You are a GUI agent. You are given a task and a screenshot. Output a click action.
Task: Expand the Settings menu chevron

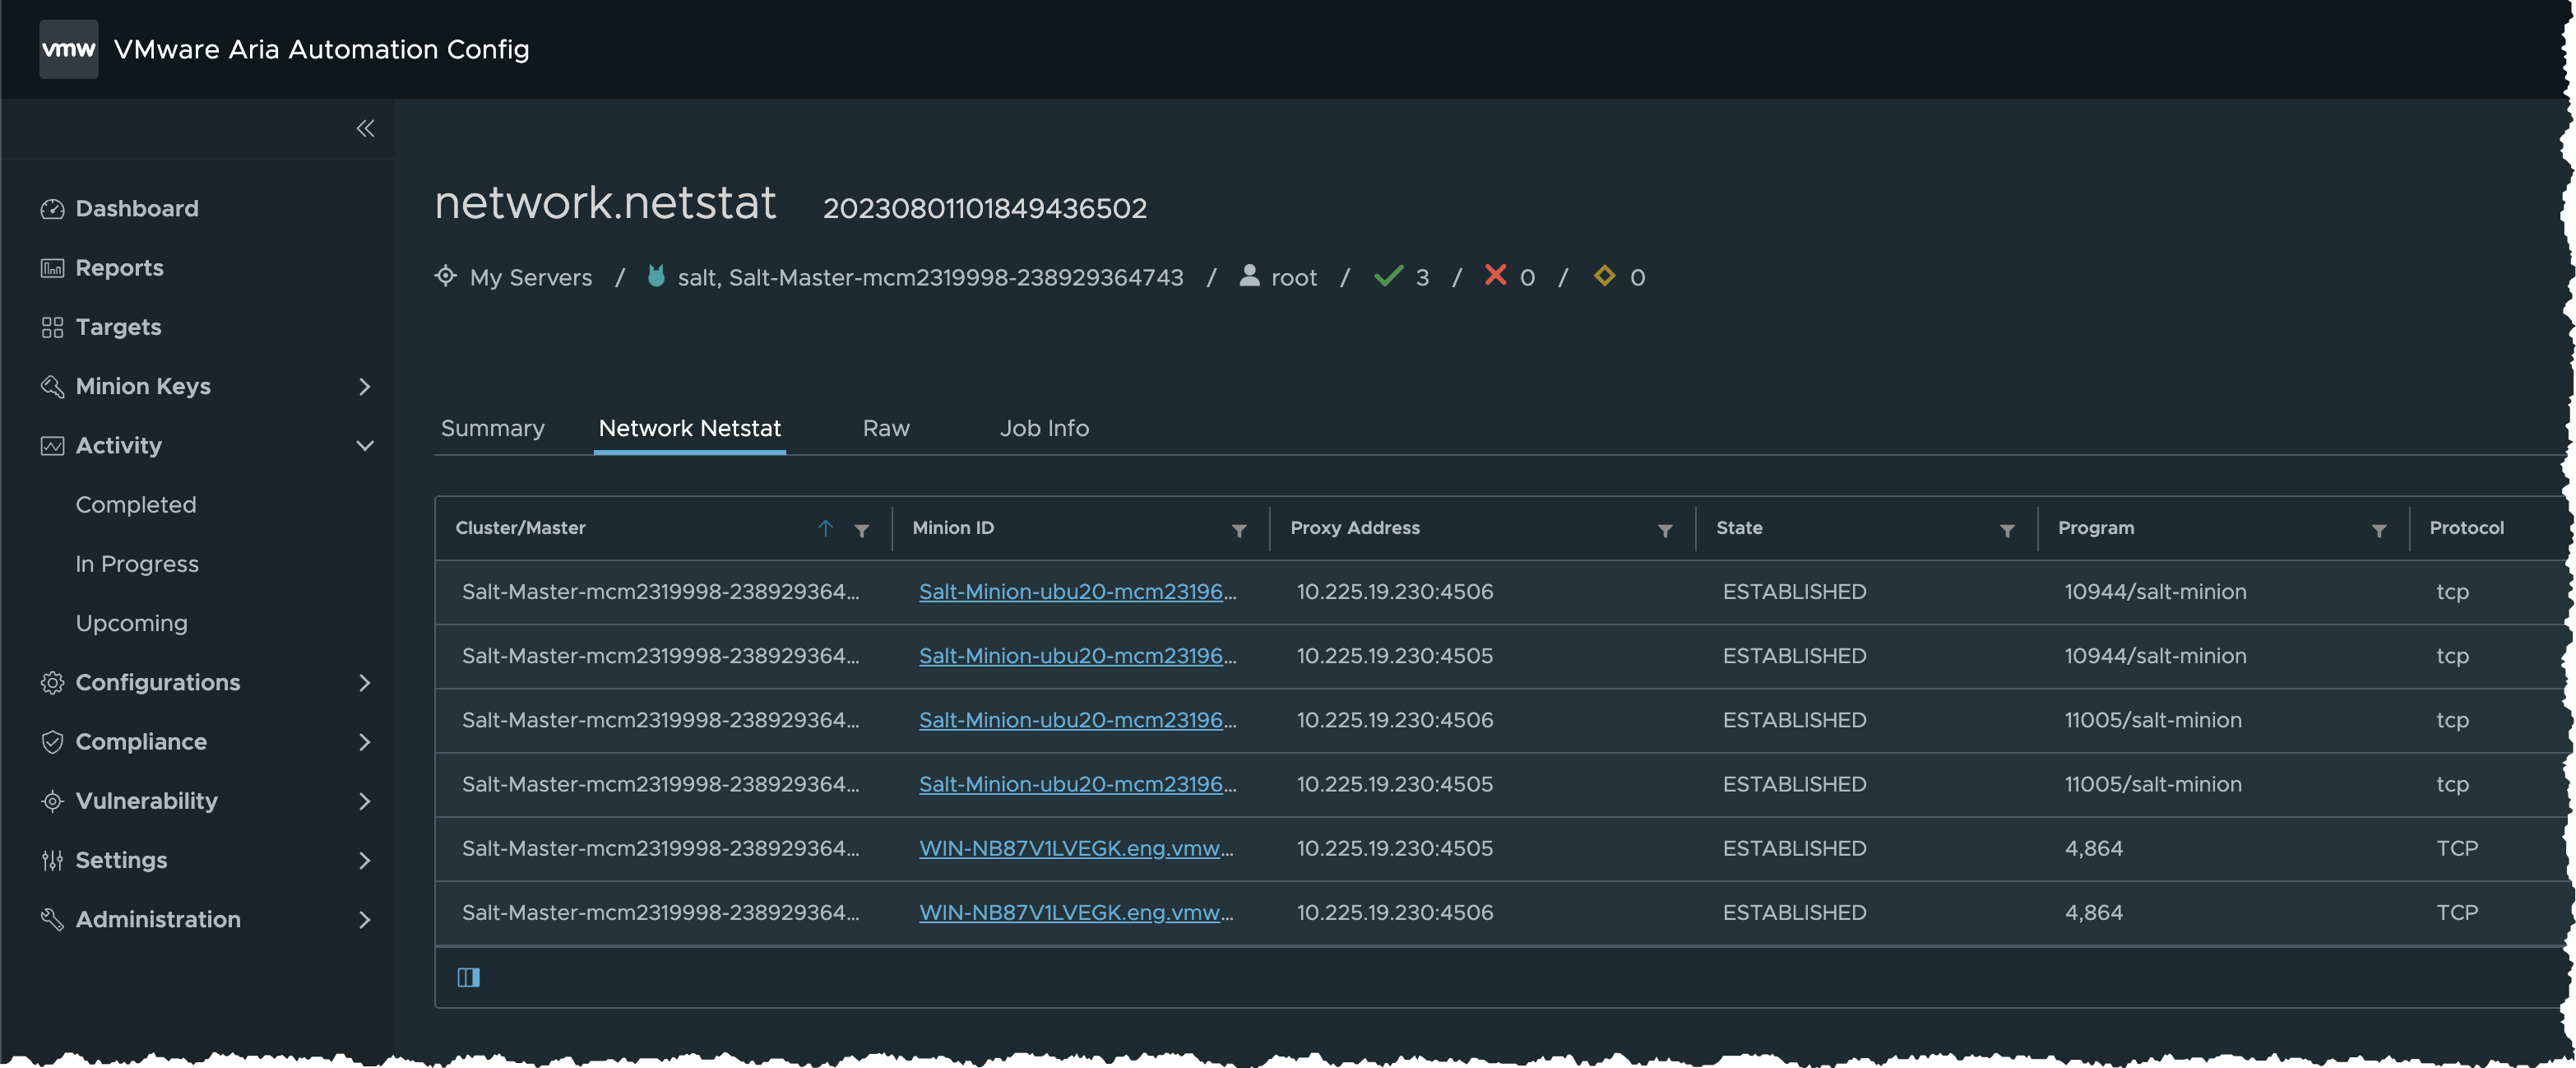click(365, 859)
